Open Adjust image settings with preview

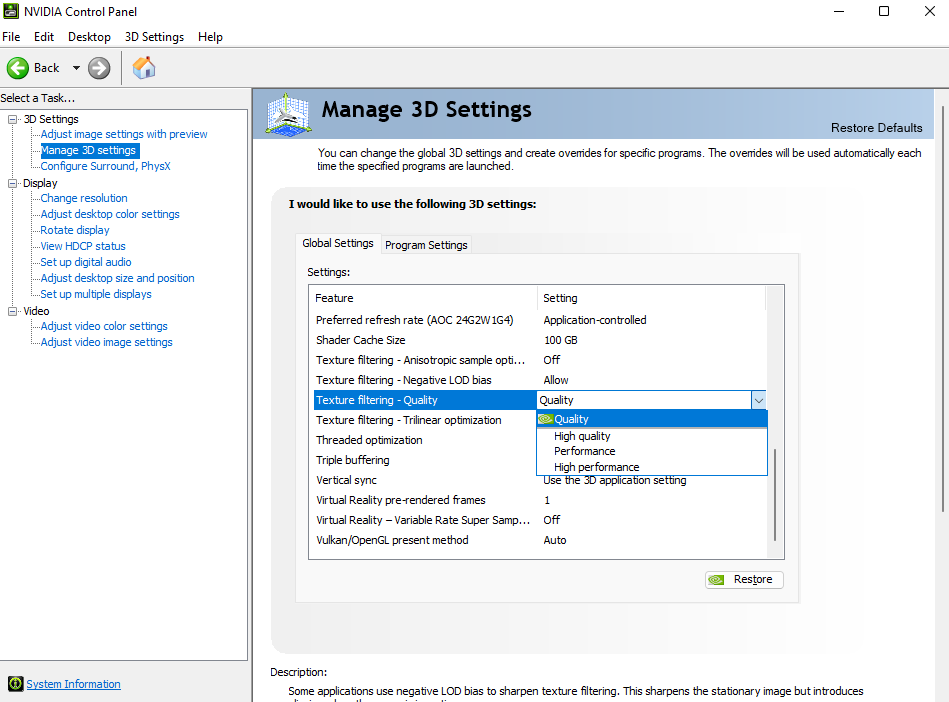tap(123, 134)
